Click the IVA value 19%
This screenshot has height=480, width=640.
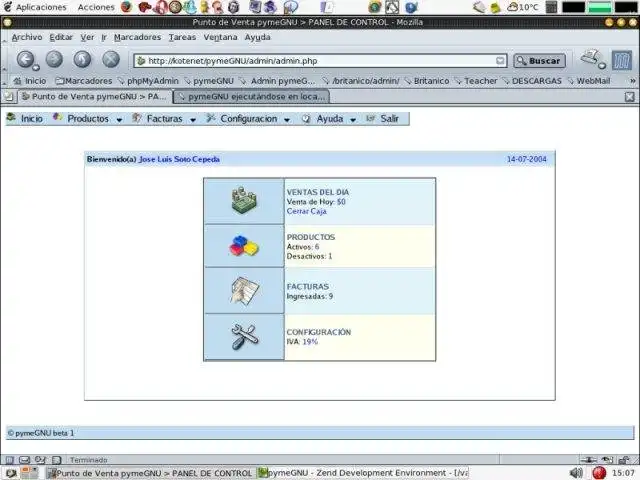[x=310, y=342]
